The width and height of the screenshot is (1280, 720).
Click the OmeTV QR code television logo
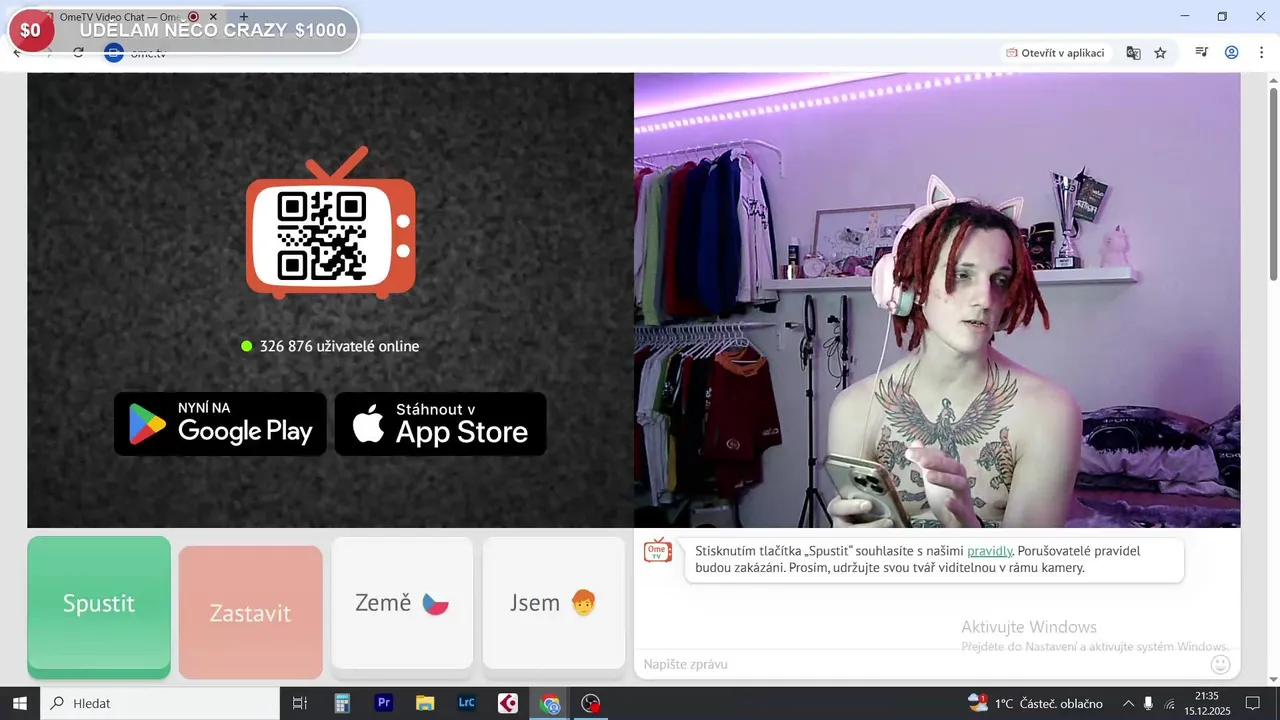[331, 225]
